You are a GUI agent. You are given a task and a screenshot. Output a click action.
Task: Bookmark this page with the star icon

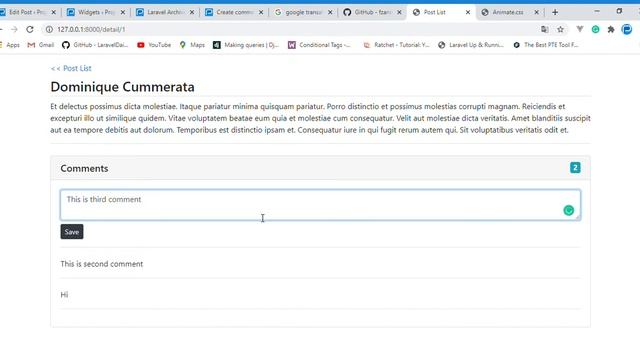tap(560, 29)
